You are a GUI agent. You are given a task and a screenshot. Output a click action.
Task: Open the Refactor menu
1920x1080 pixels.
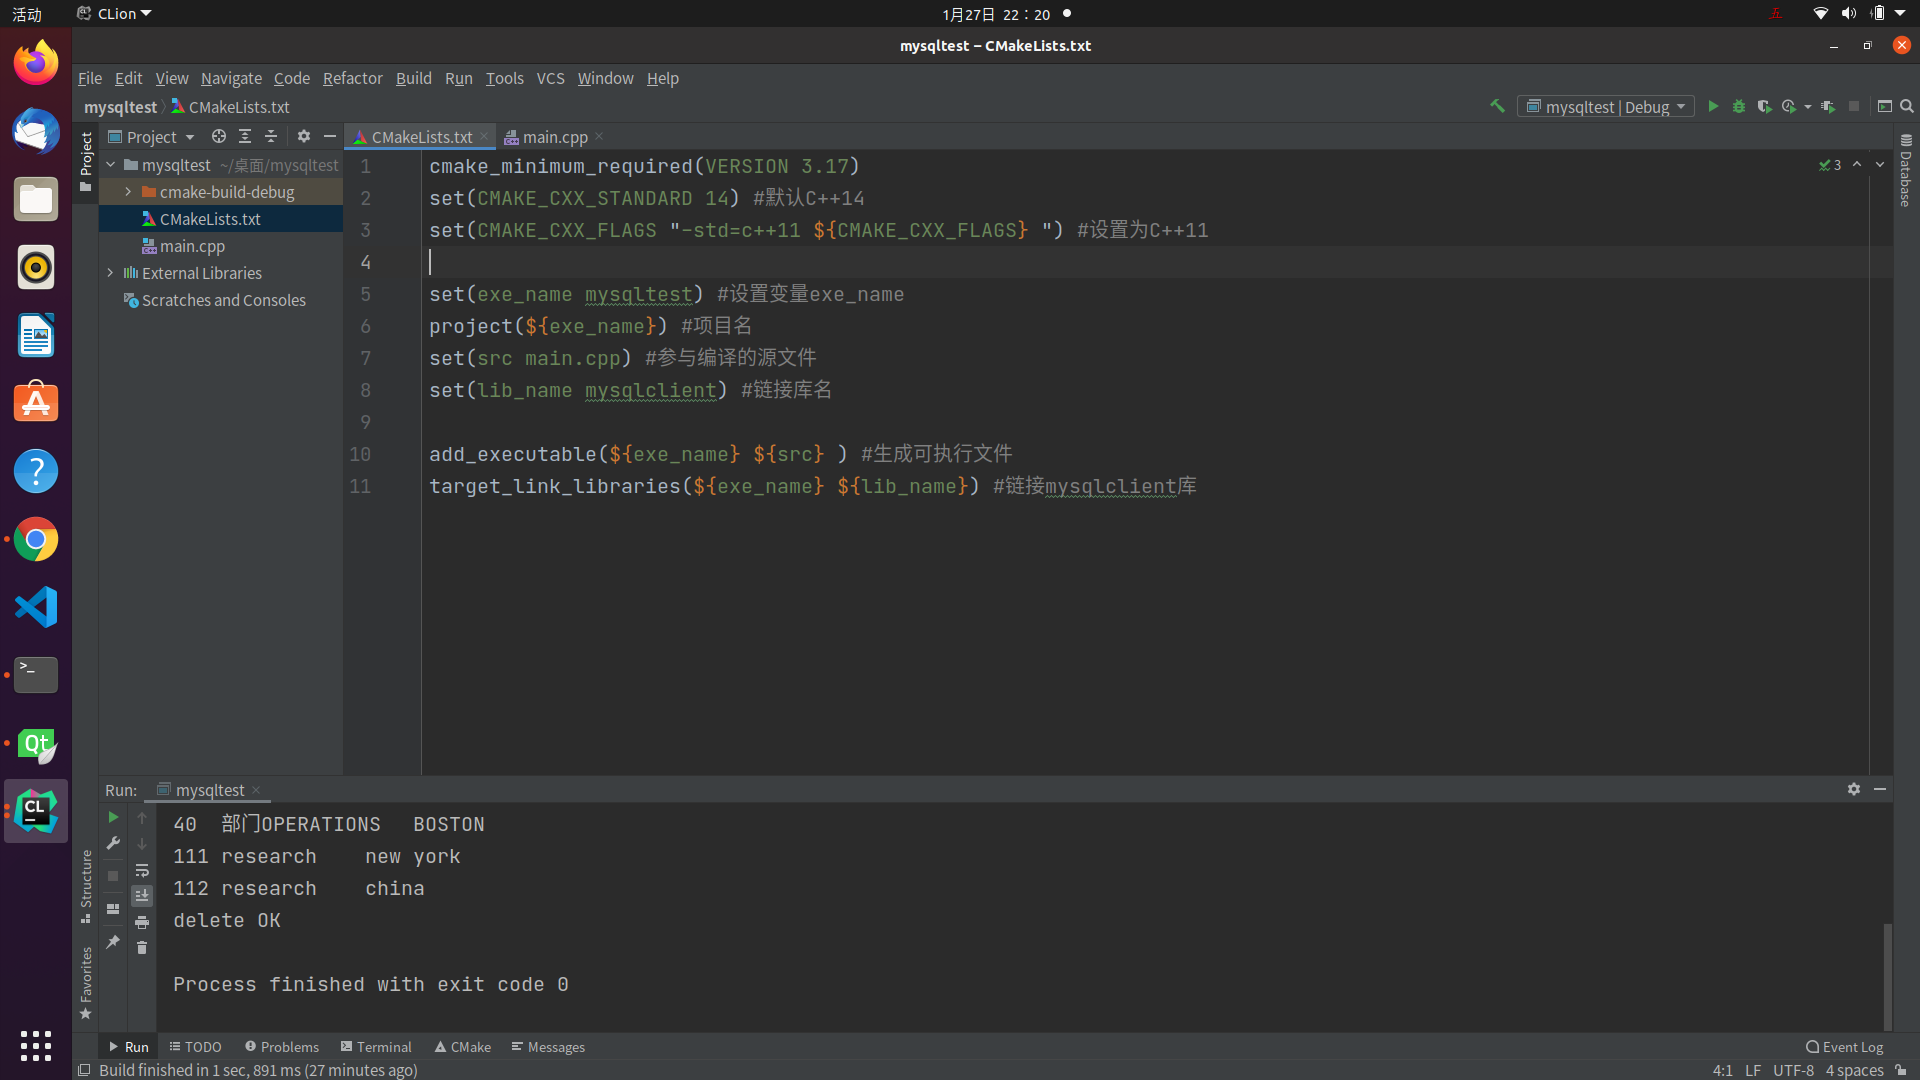(x=352, y=78)
